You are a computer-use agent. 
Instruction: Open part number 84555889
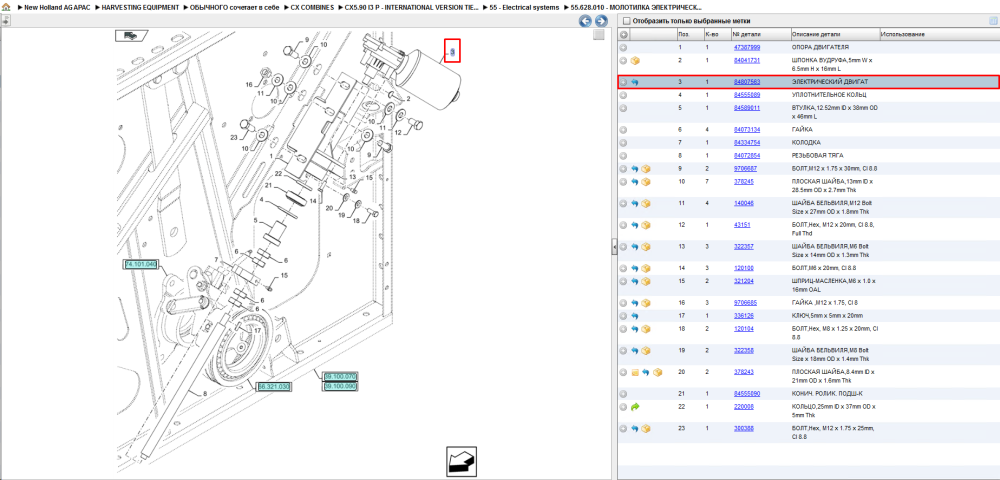coord(747,95)
